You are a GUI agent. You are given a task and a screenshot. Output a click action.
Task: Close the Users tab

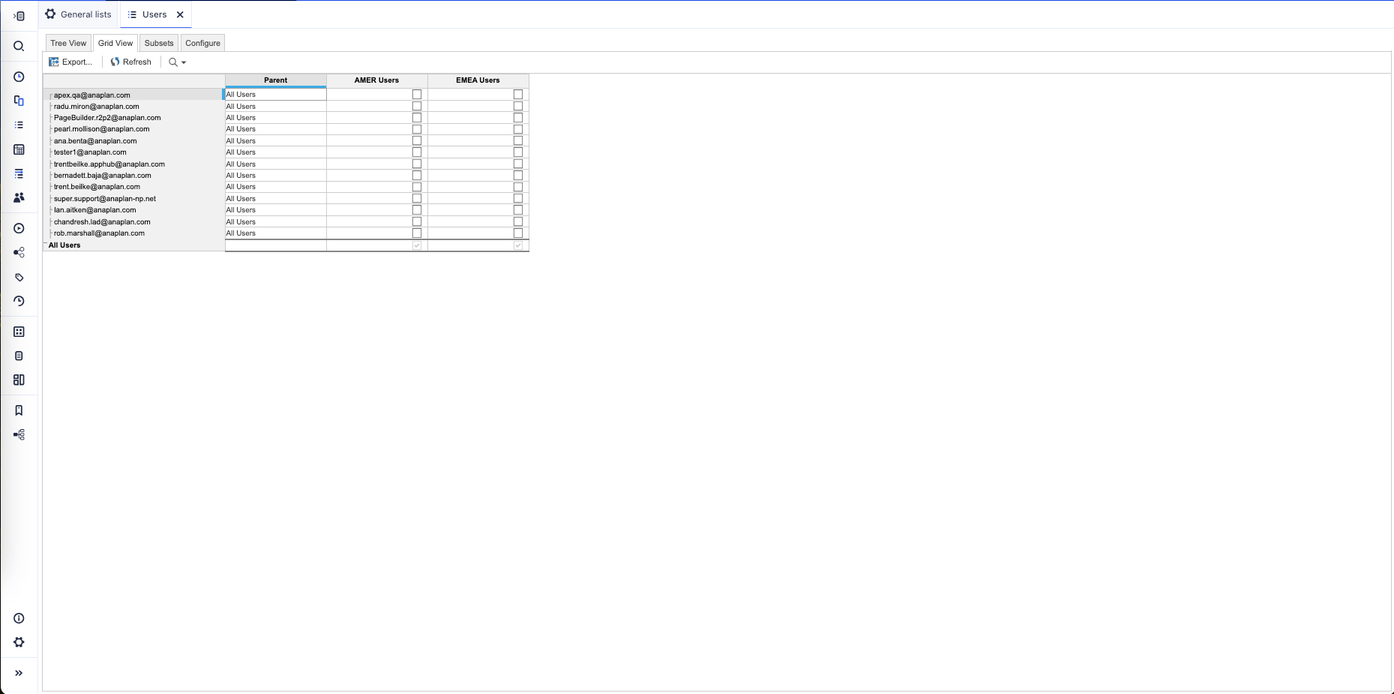coord(180,15)
